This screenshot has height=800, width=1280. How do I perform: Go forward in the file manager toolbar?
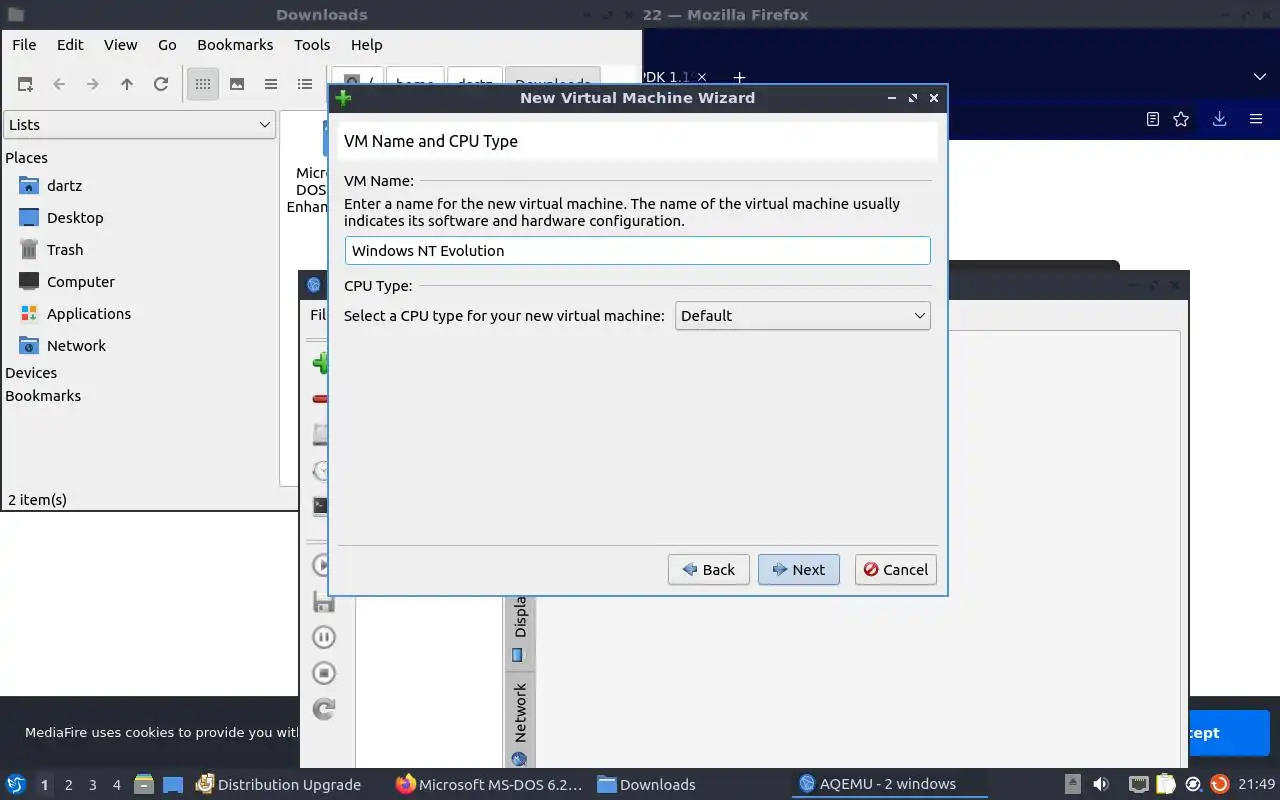point(93,84)
